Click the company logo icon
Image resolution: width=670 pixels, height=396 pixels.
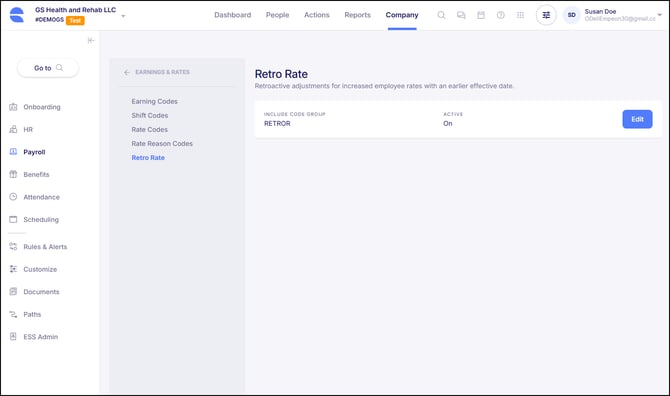(x=17, y=15)
